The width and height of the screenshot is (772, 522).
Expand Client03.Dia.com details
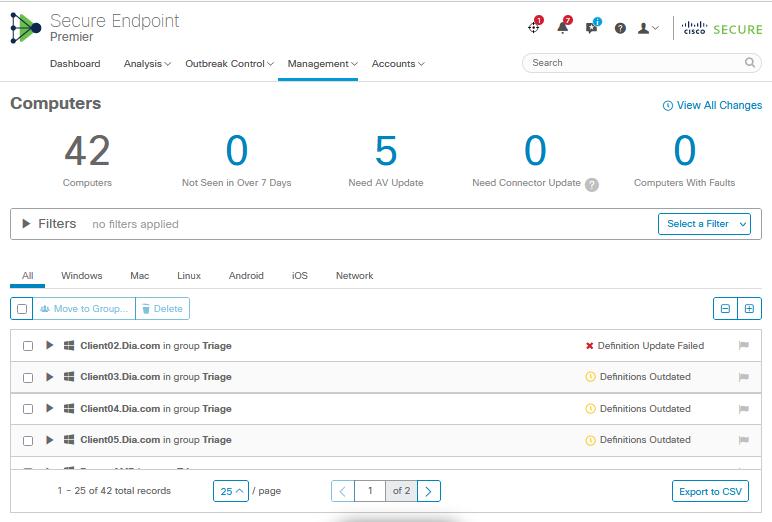tap(49, 377)
